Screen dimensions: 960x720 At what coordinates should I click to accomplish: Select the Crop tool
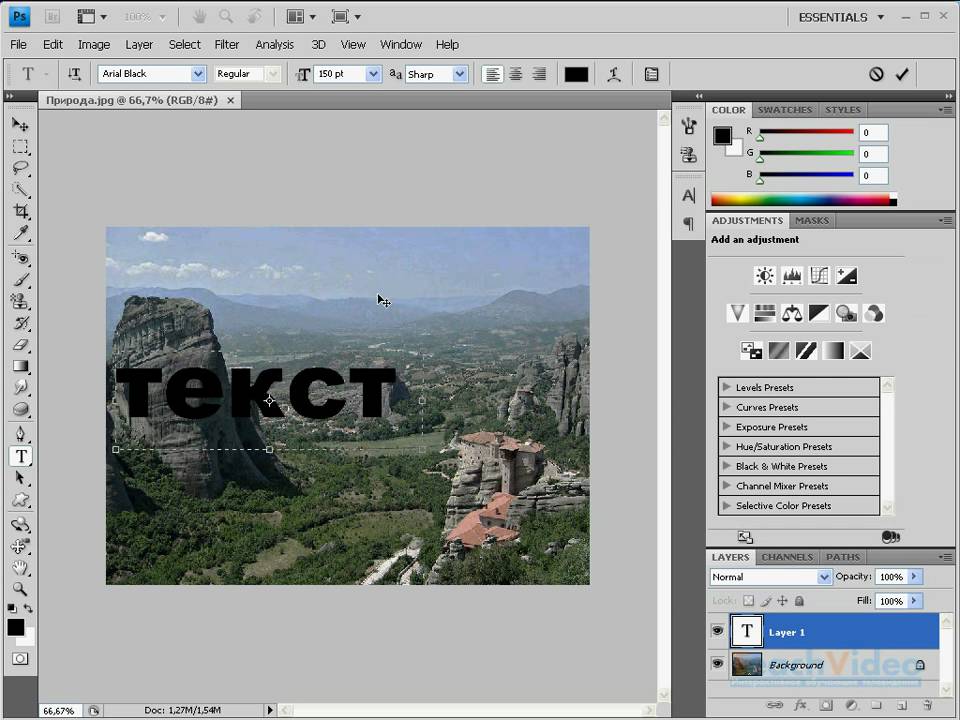click(20, 211)
